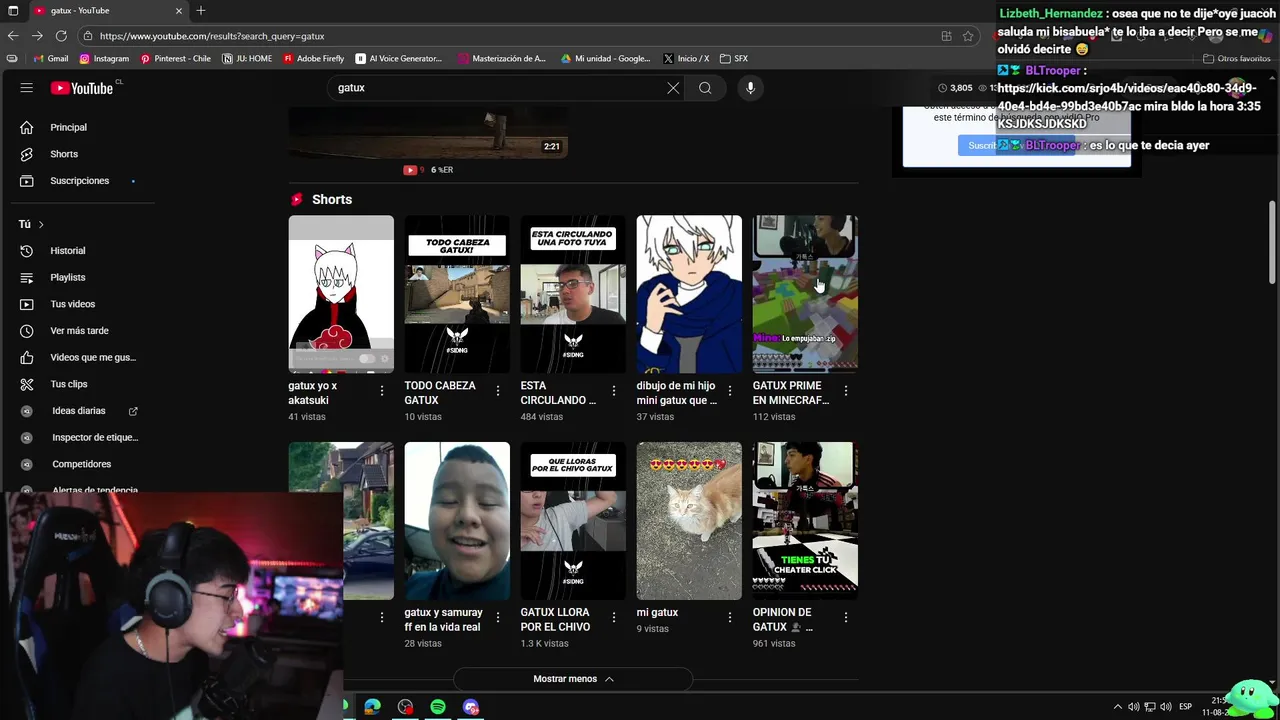Image resolution: width=1280 pixels, height=720 pixels.
Task: Open title OPINION DE GATUX
Action: pyautogui.click(x=784, y=620)
